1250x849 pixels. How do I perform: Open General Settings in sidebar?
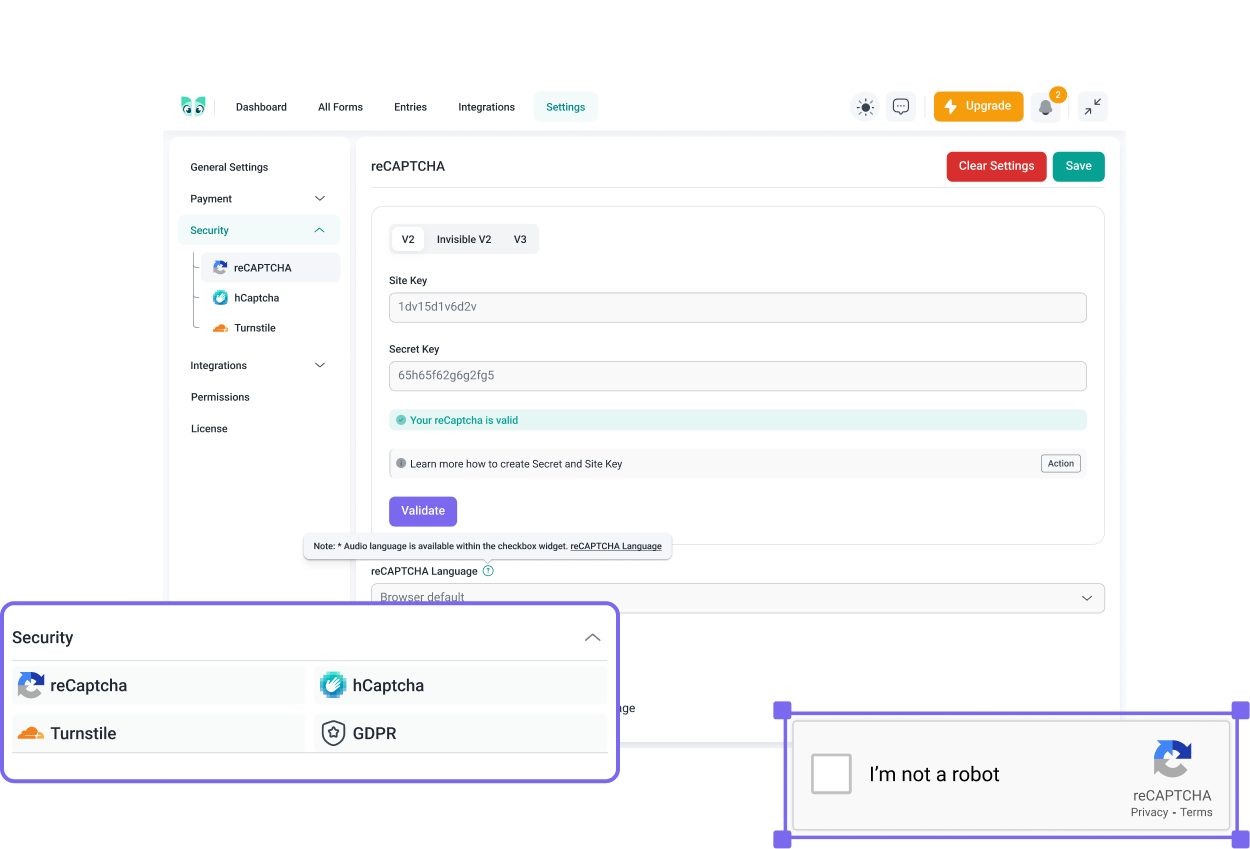[229, 167]
